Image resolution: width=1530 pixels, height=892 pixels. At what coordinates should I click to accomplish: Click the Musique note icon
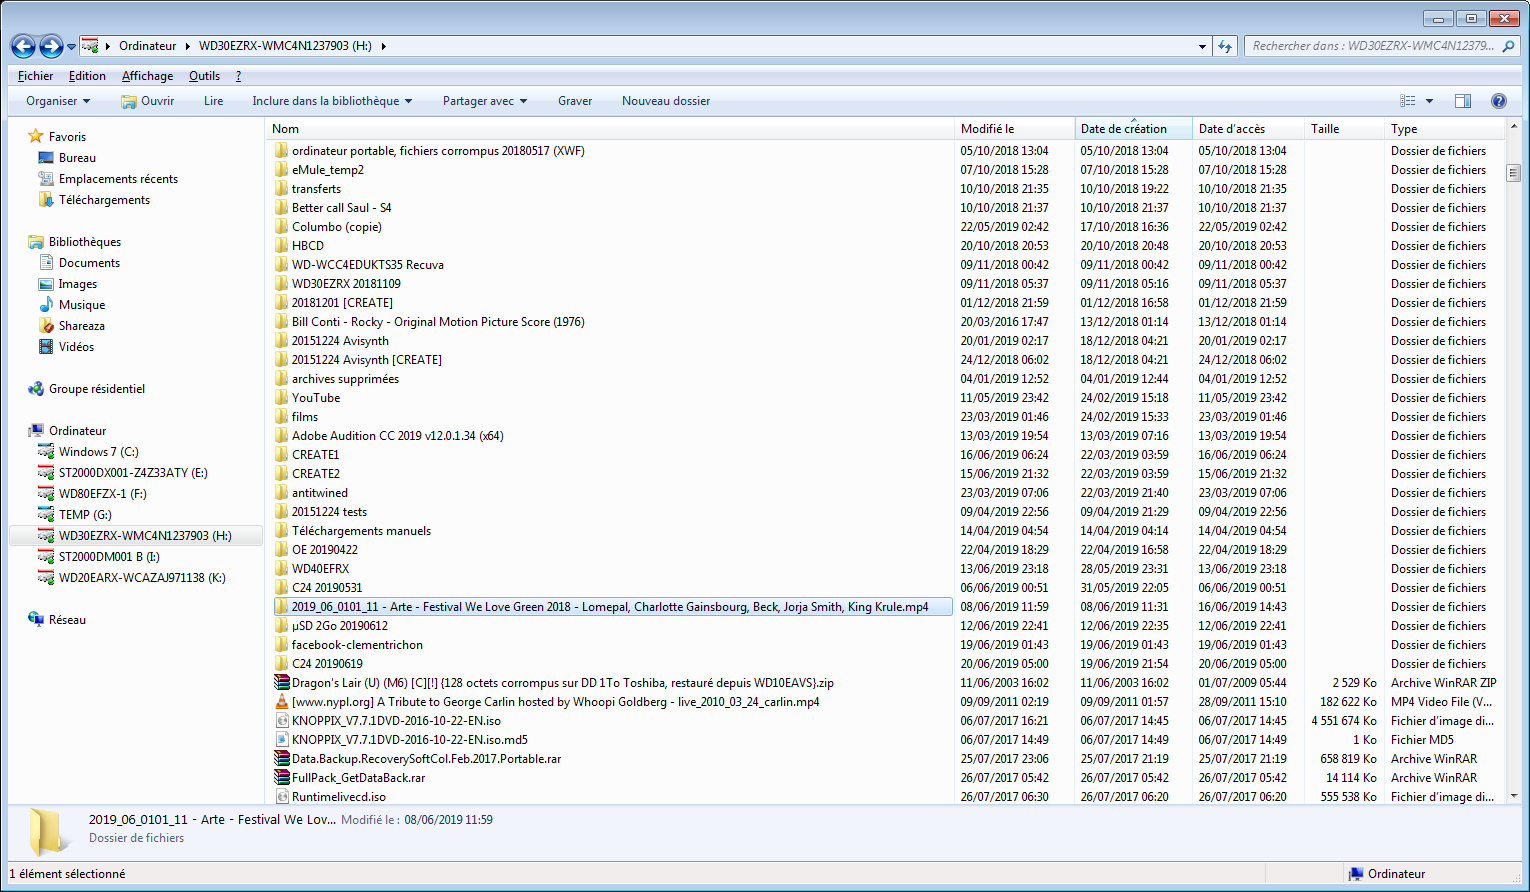pos(46,305)
